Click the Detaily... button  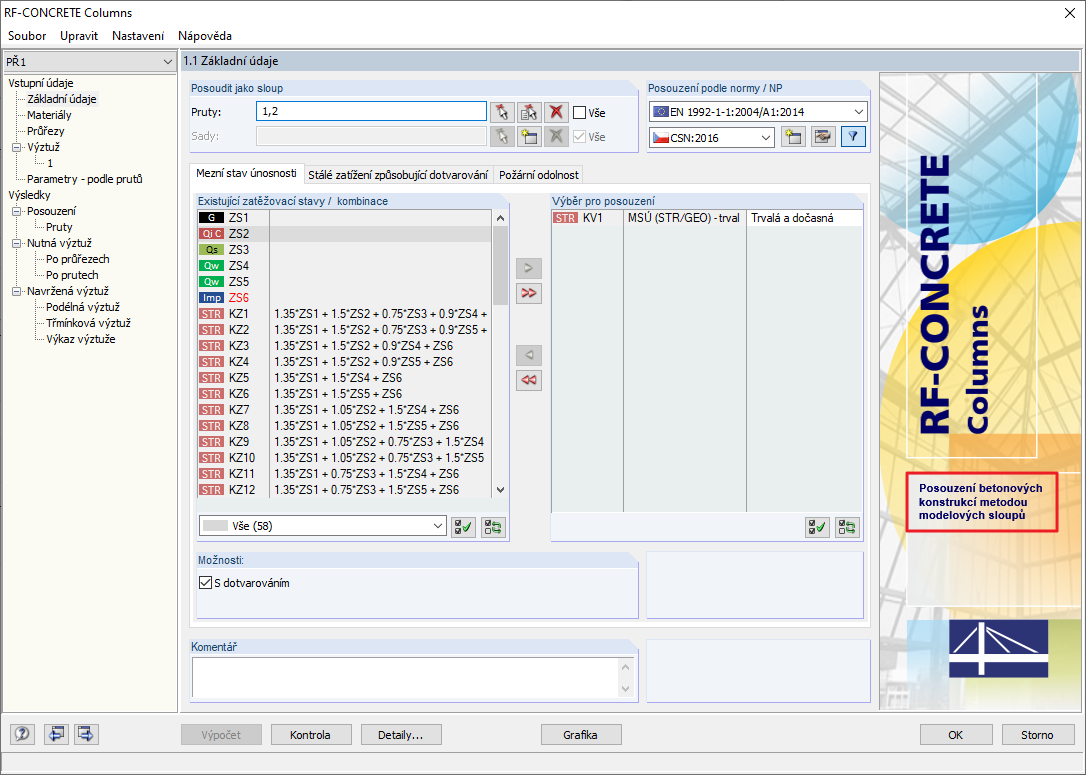[x=400, y=735]
